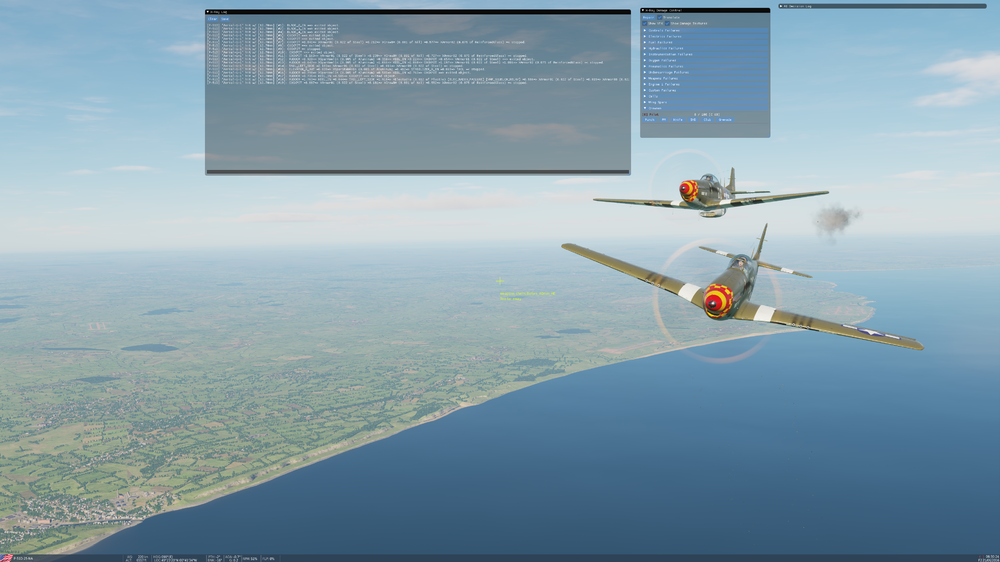Click the Knife button under Crewman
This screenshot has width=1000, height=562.
coord(678,119)
